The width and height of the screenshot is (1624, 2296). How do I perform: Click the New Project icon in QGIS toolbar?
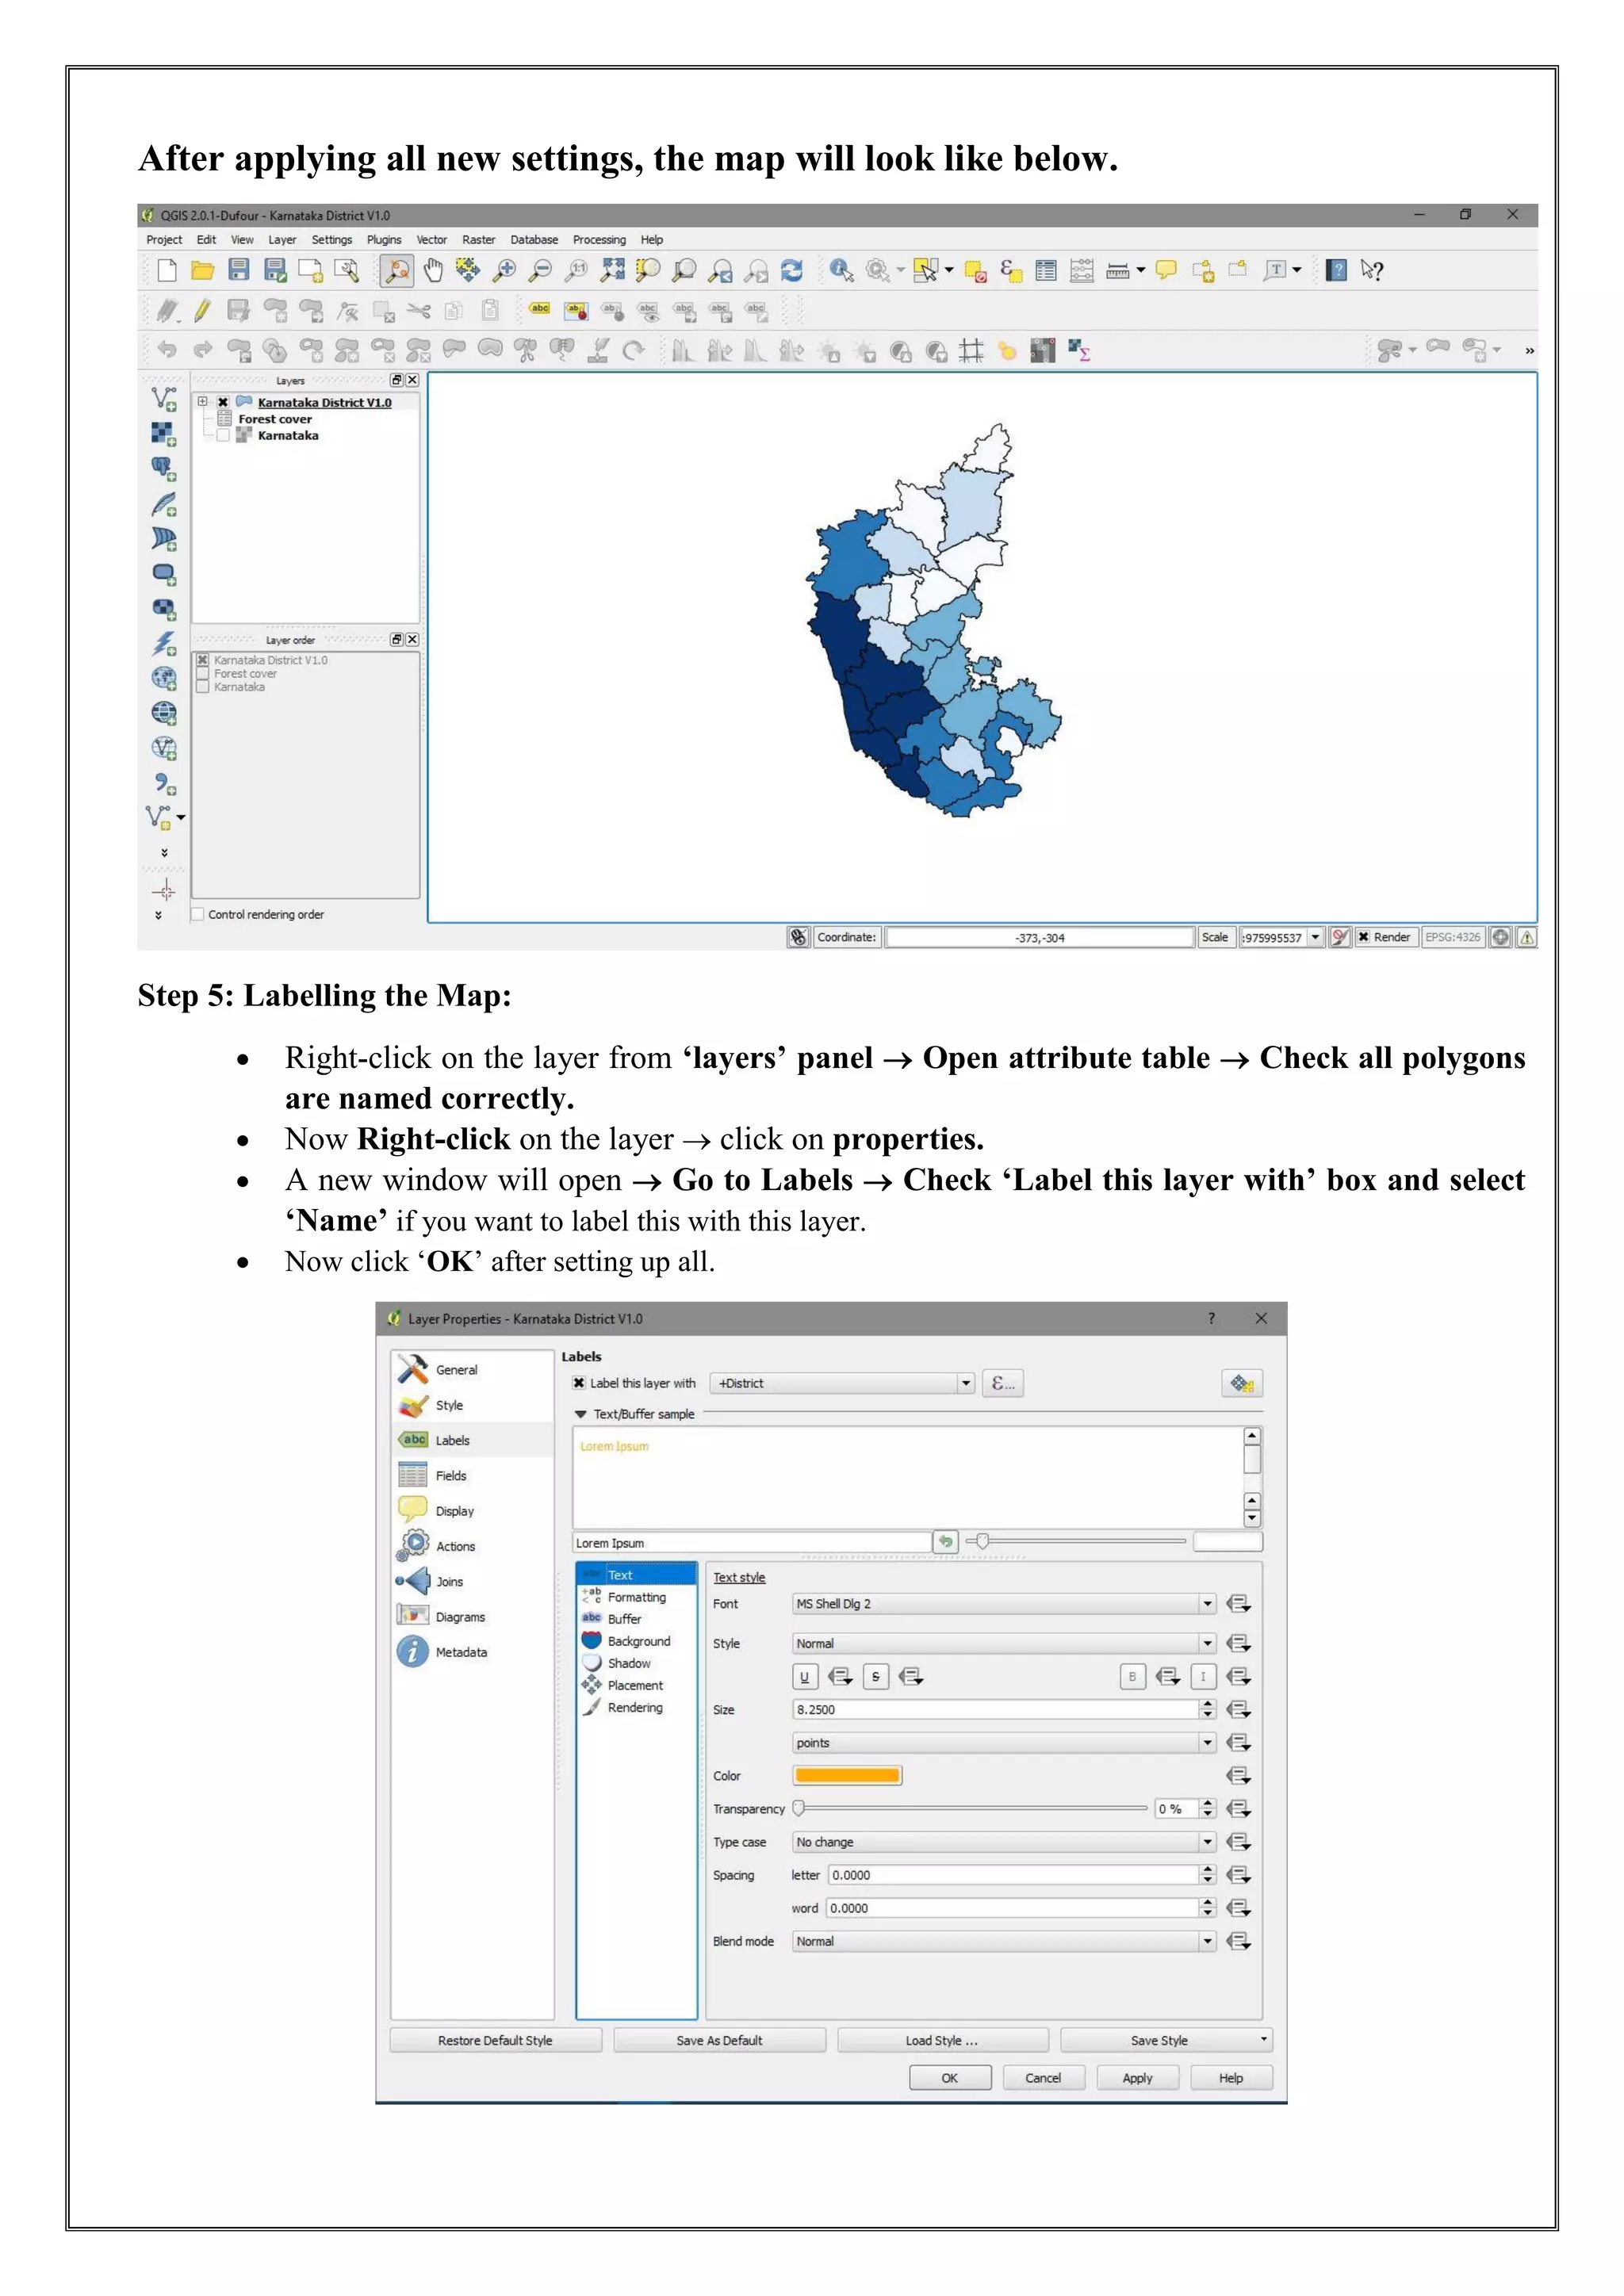pyautogui.click(x=167, y=270)
